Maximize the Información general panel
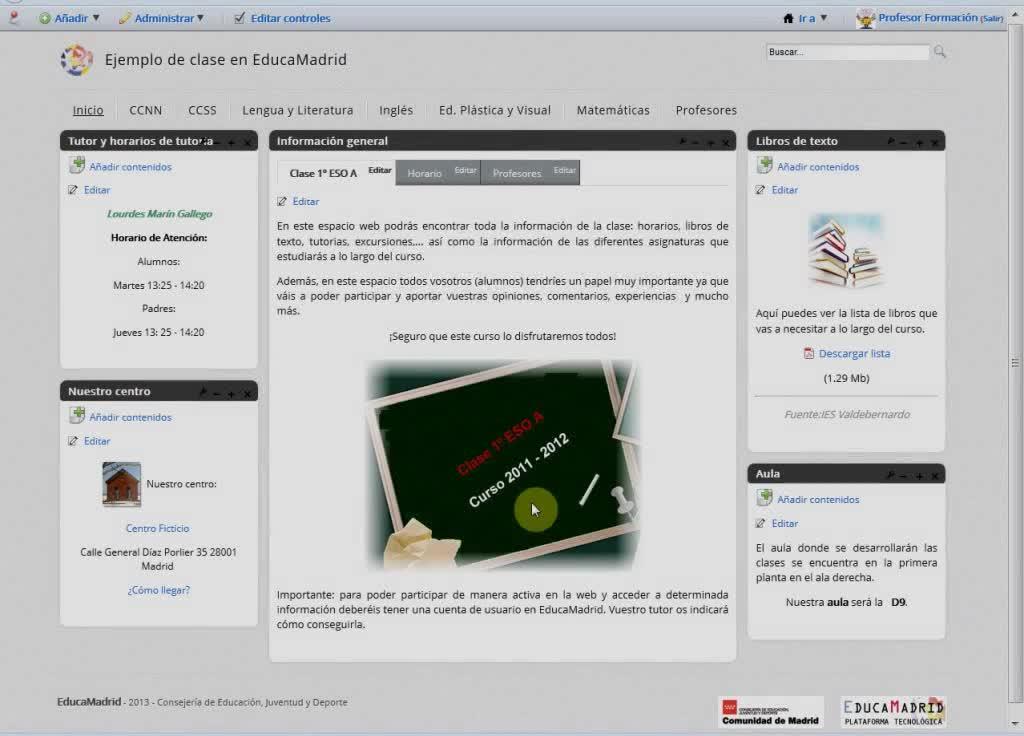The width and height of the screenshot is (1024, 736). pos(711,142)
